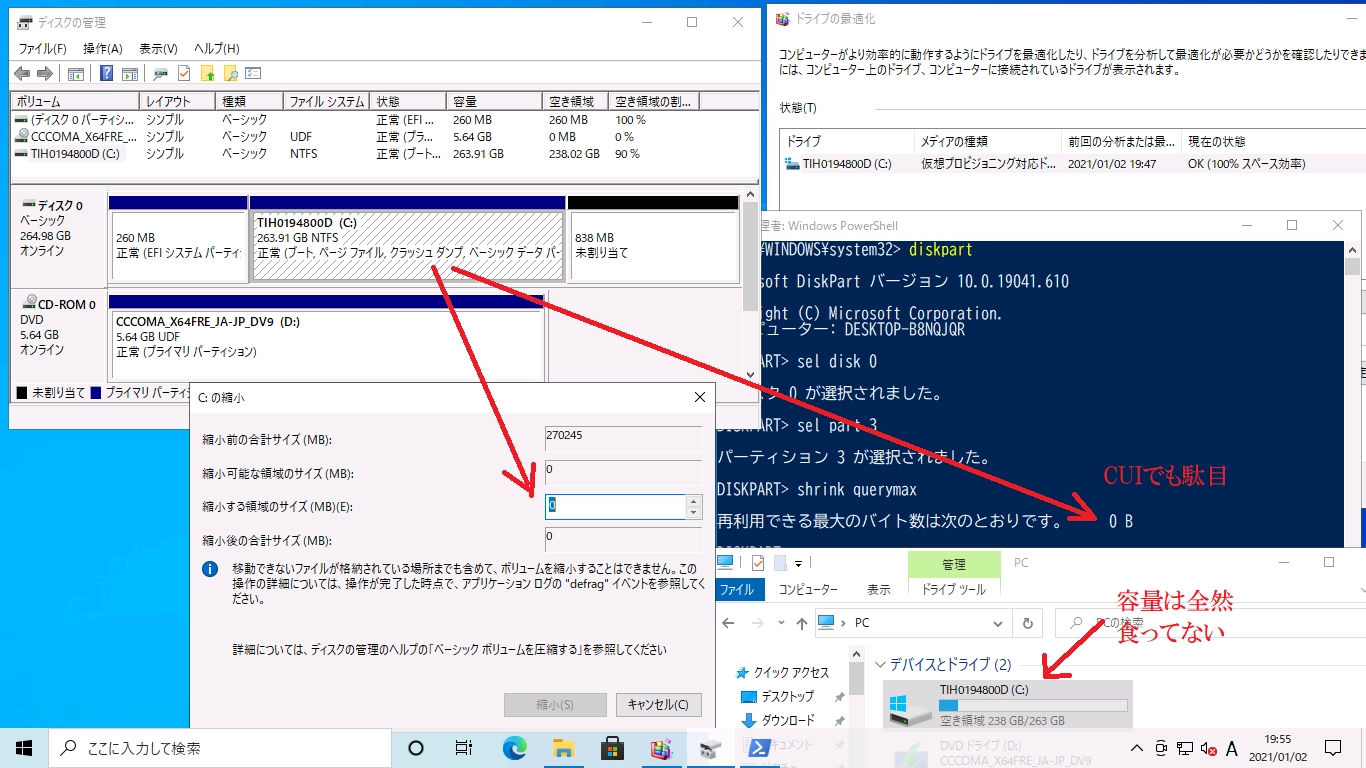This screenshot has width=1366, height=768.
Task: Click the shrink size (MB) input field
Action: [x=615, y=507]
